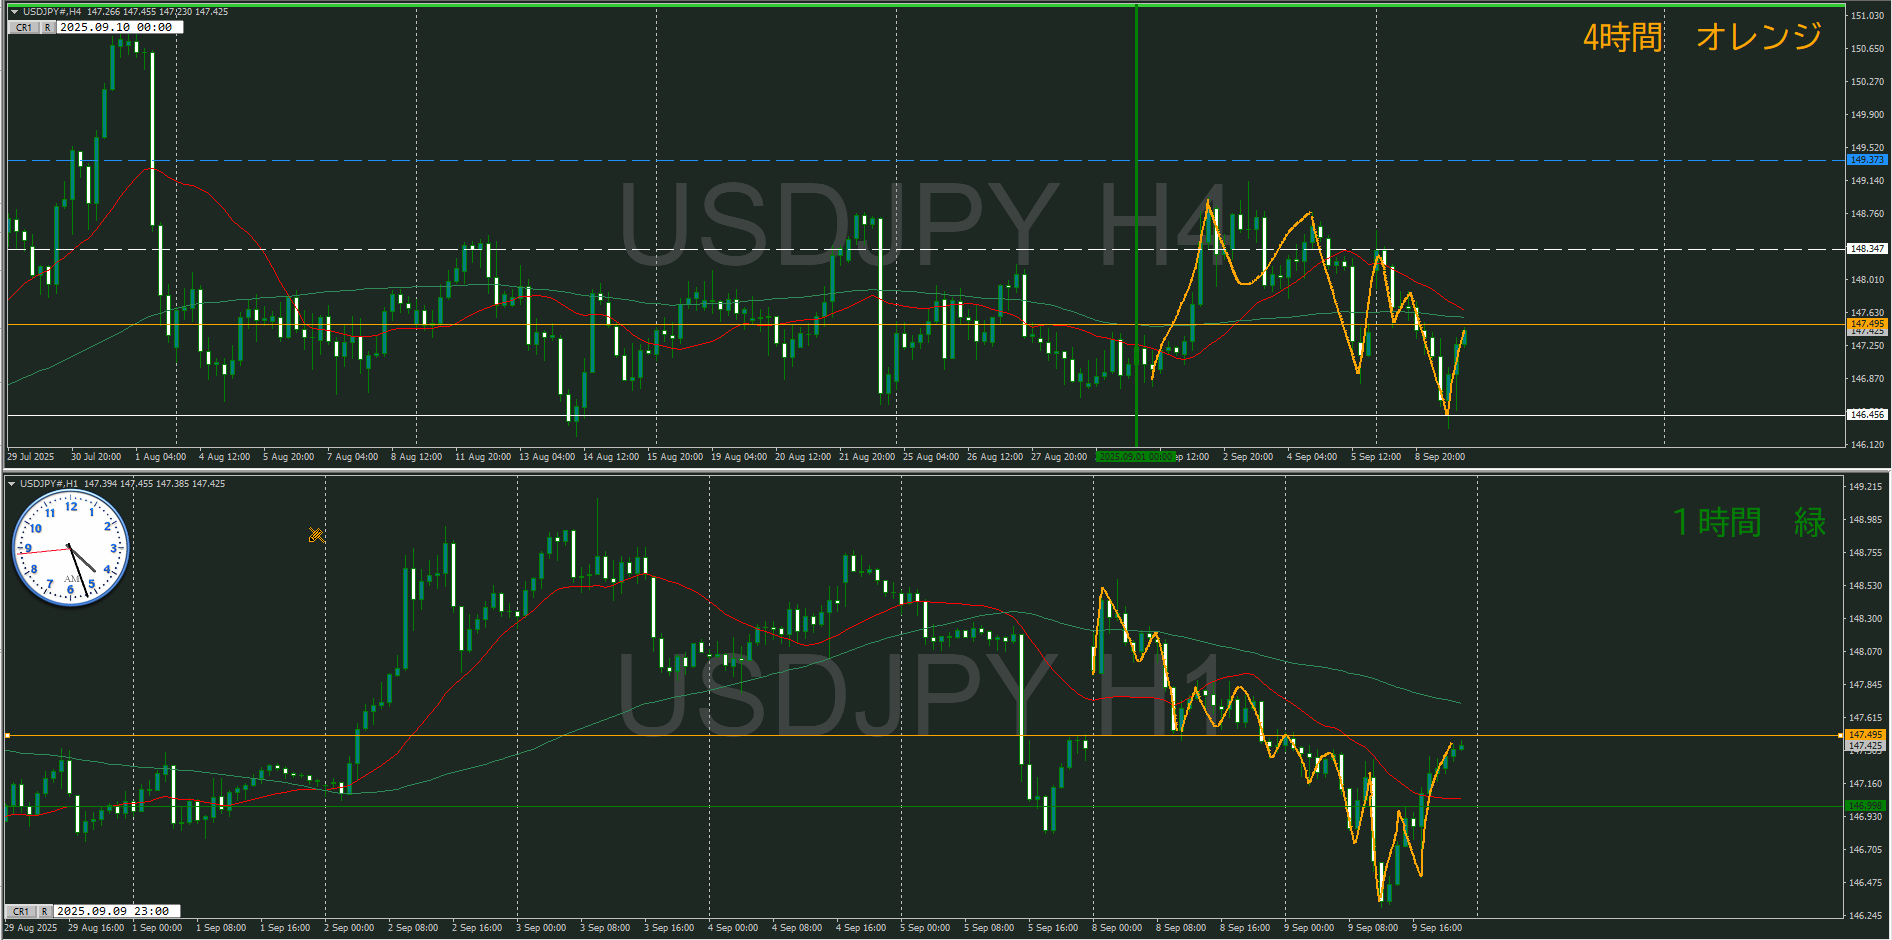Click the 21 Aug 20:00 label on H4 axis
Viewport: 1892px width, 940px height.
pos(867,457)
